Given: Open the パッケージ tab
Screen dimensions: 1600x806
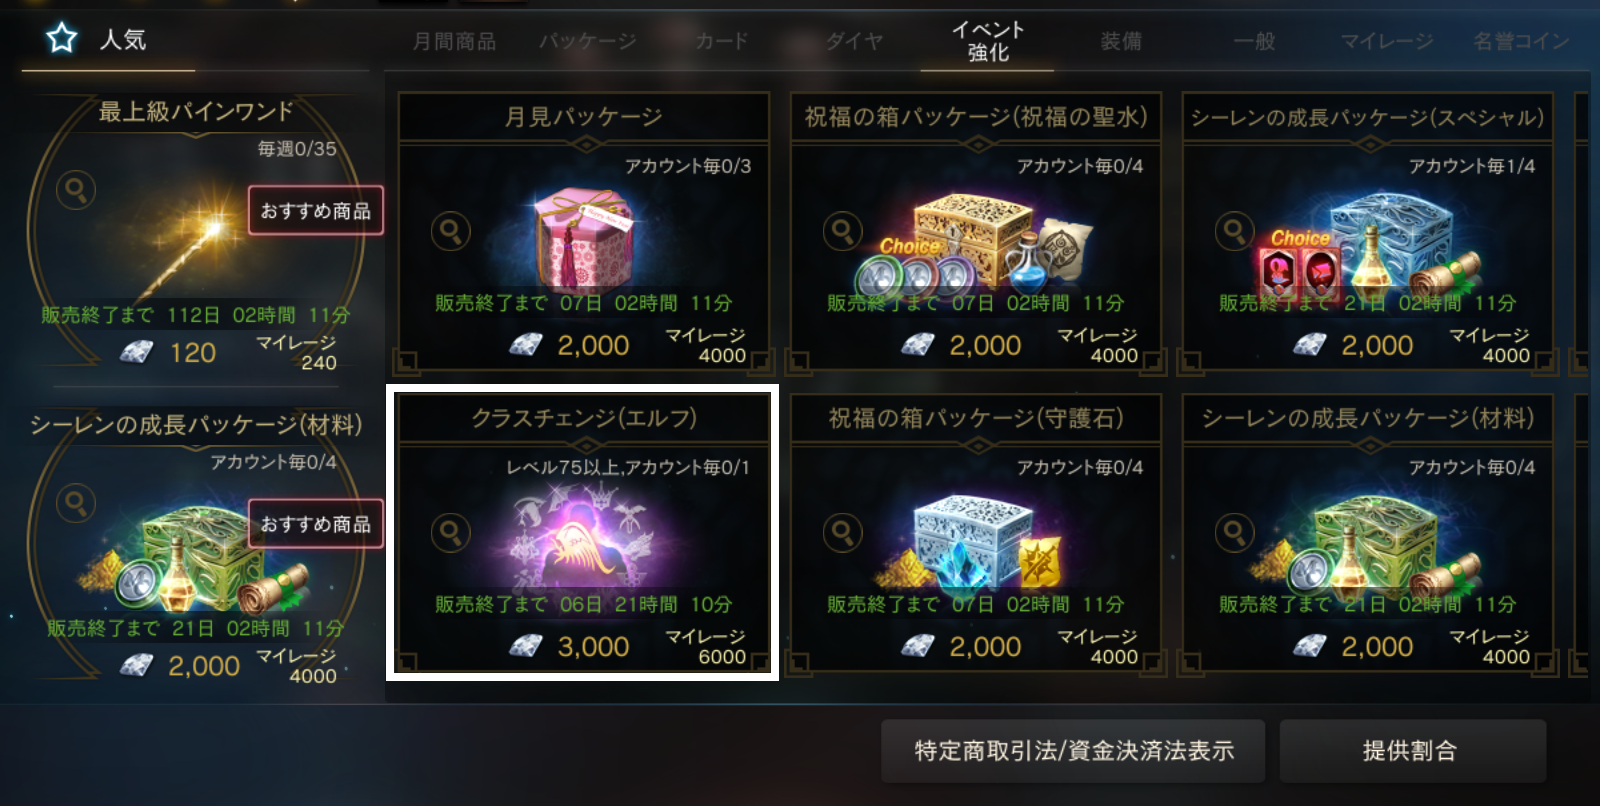Looking at the screenshot, I should [x=587, y=41].
